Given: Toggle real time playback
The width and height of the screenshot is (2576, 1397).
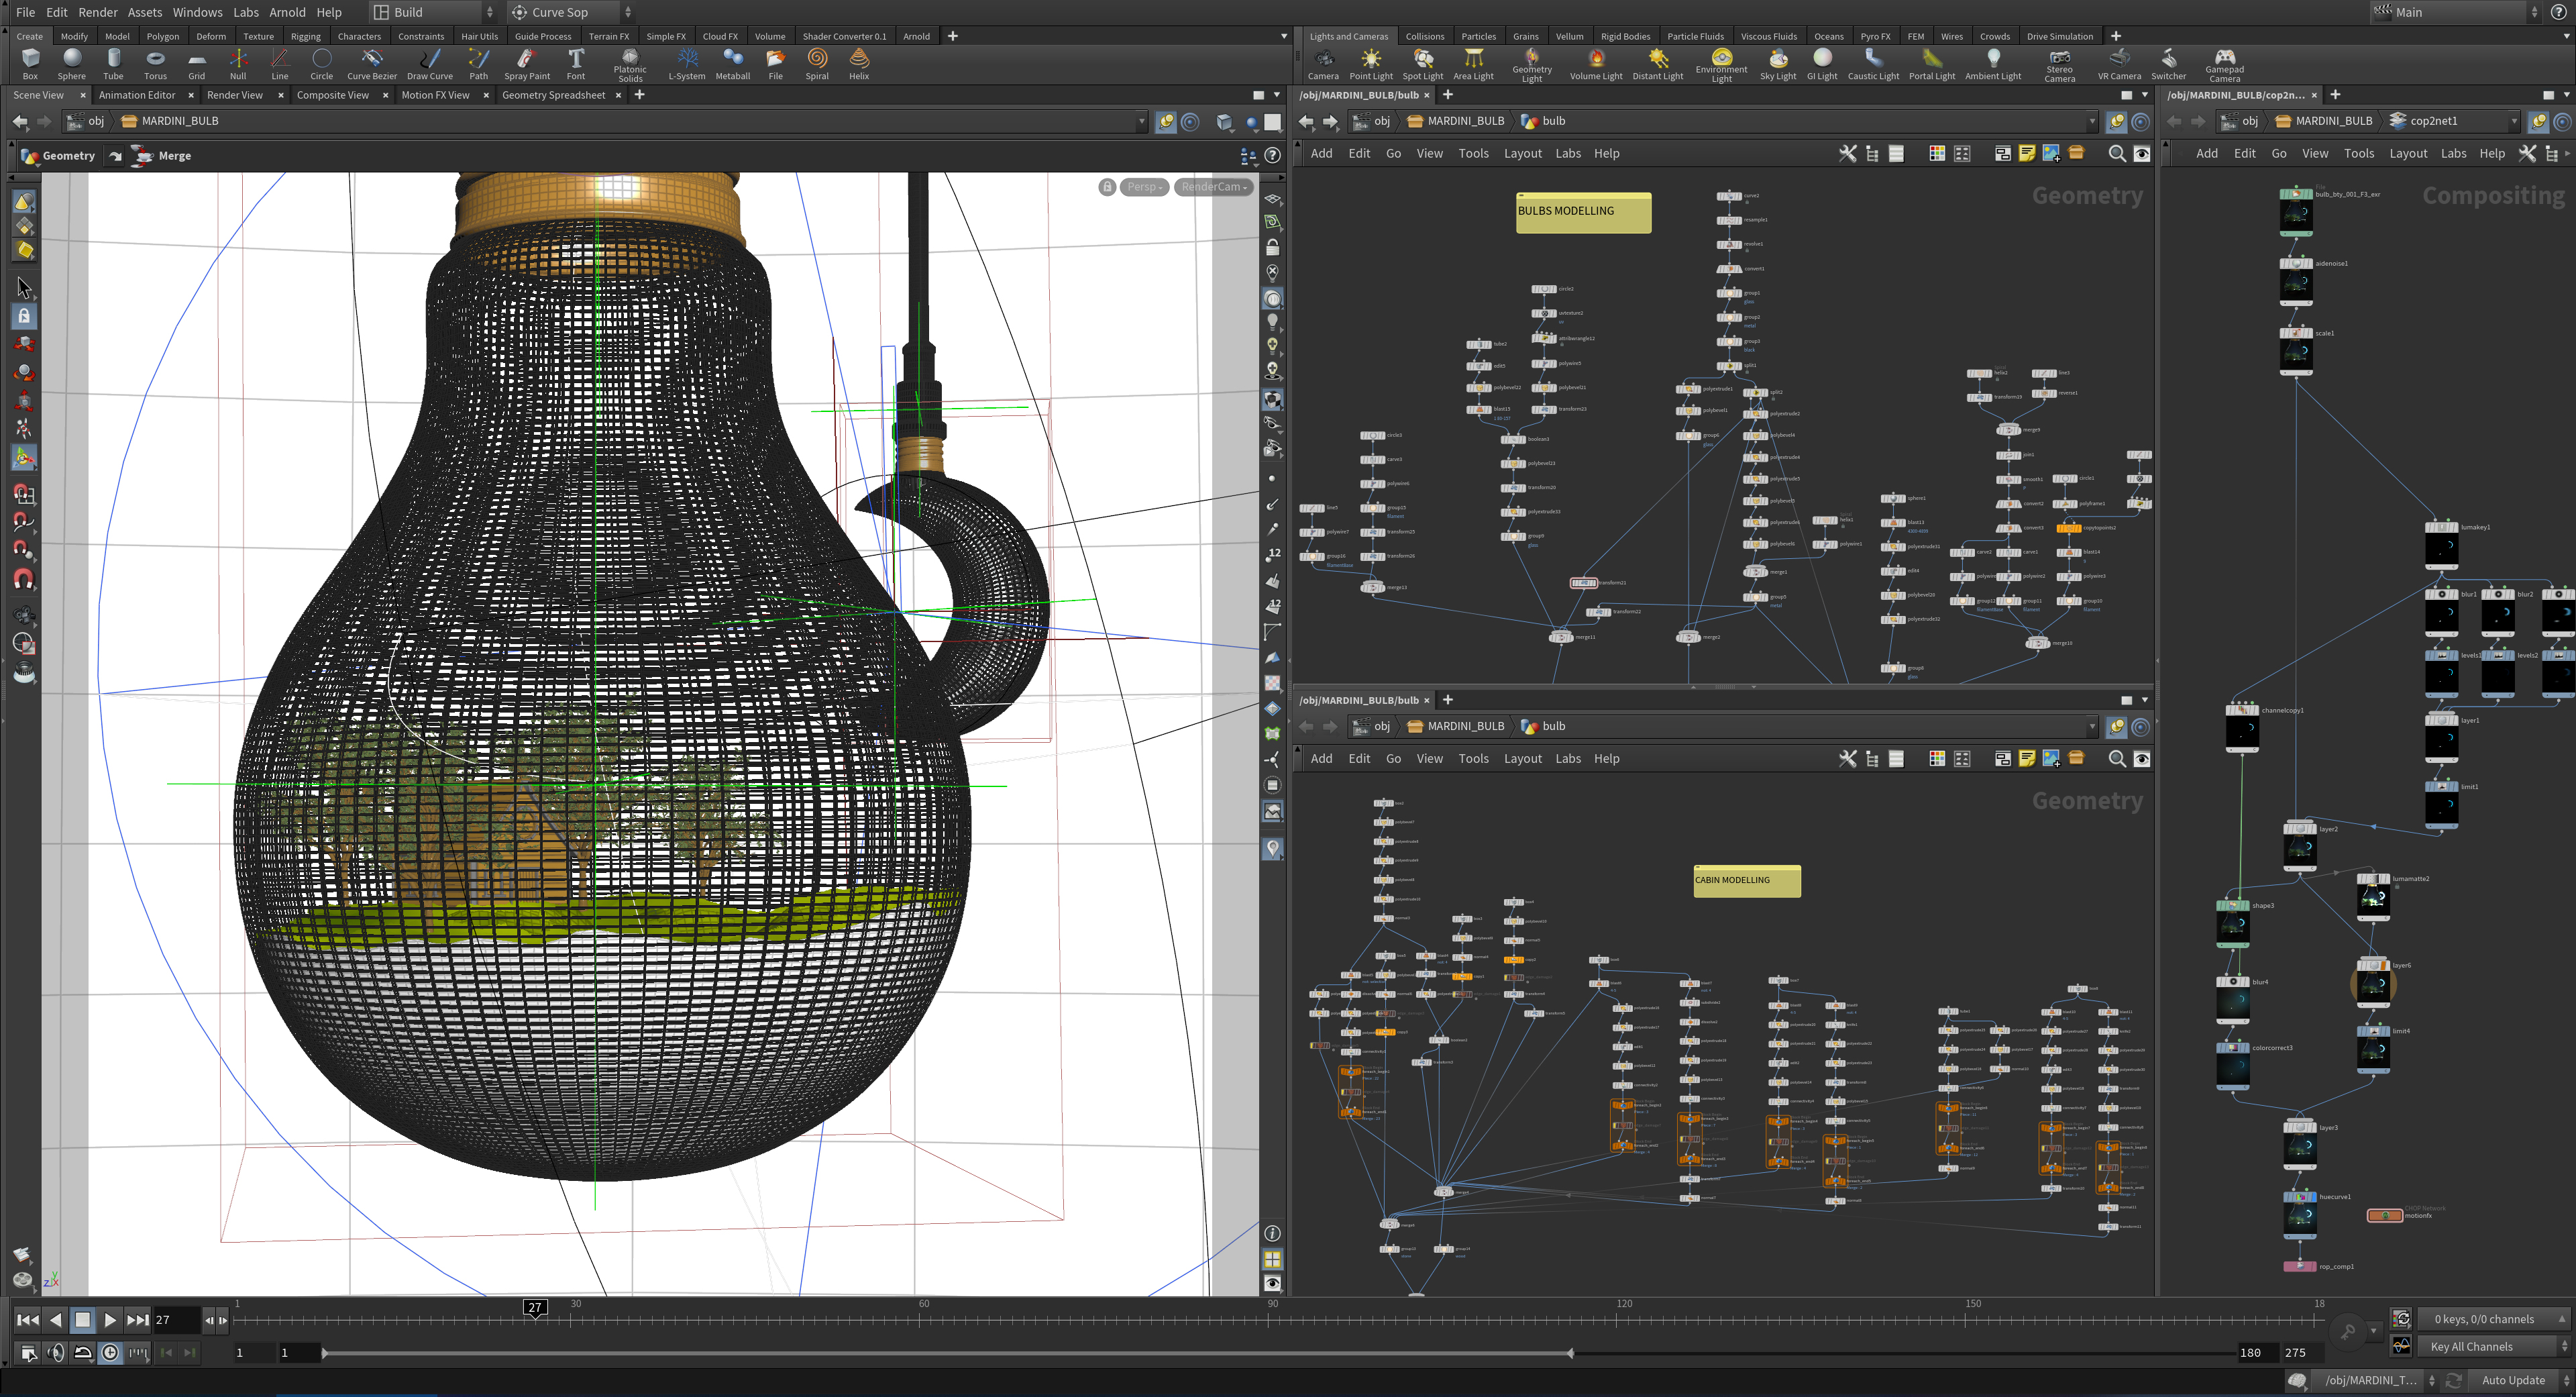Looking at the screenshot, I should point(110,1353).
